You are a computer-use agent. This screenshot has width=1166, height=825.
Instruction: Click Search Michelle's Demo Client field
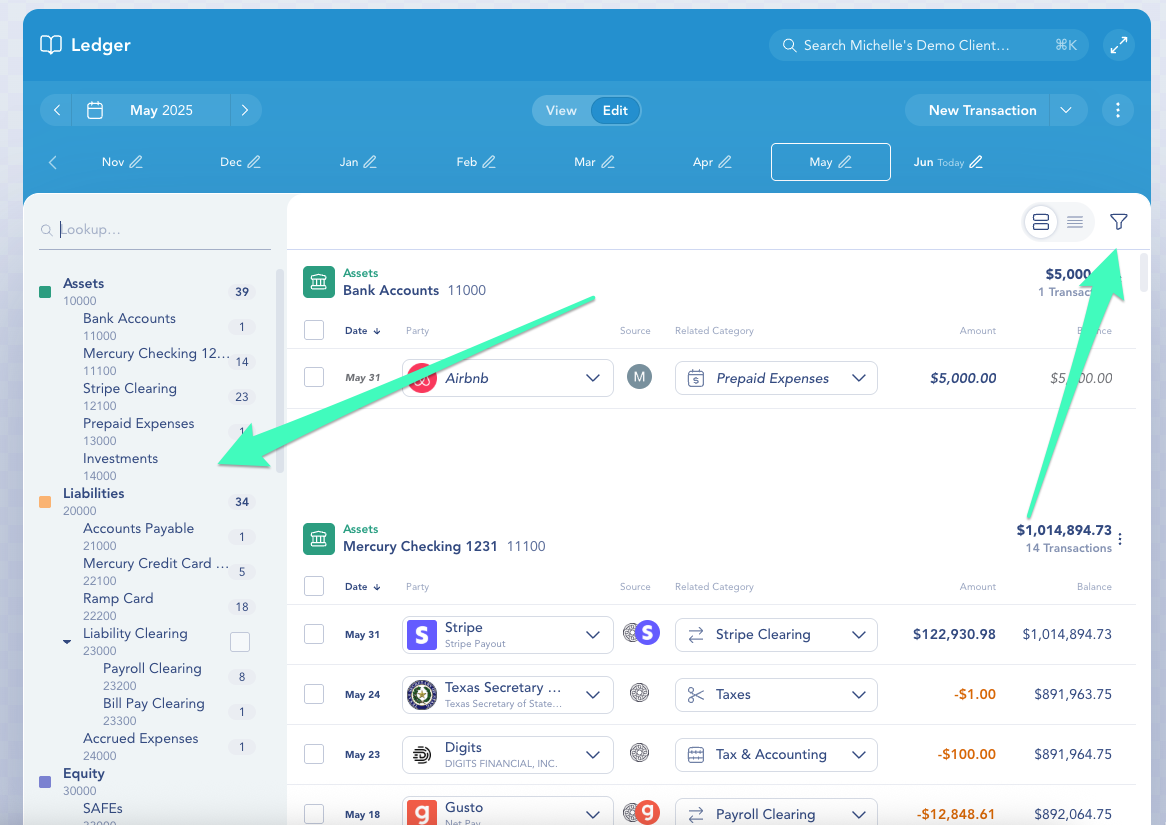tap(929, 45)
